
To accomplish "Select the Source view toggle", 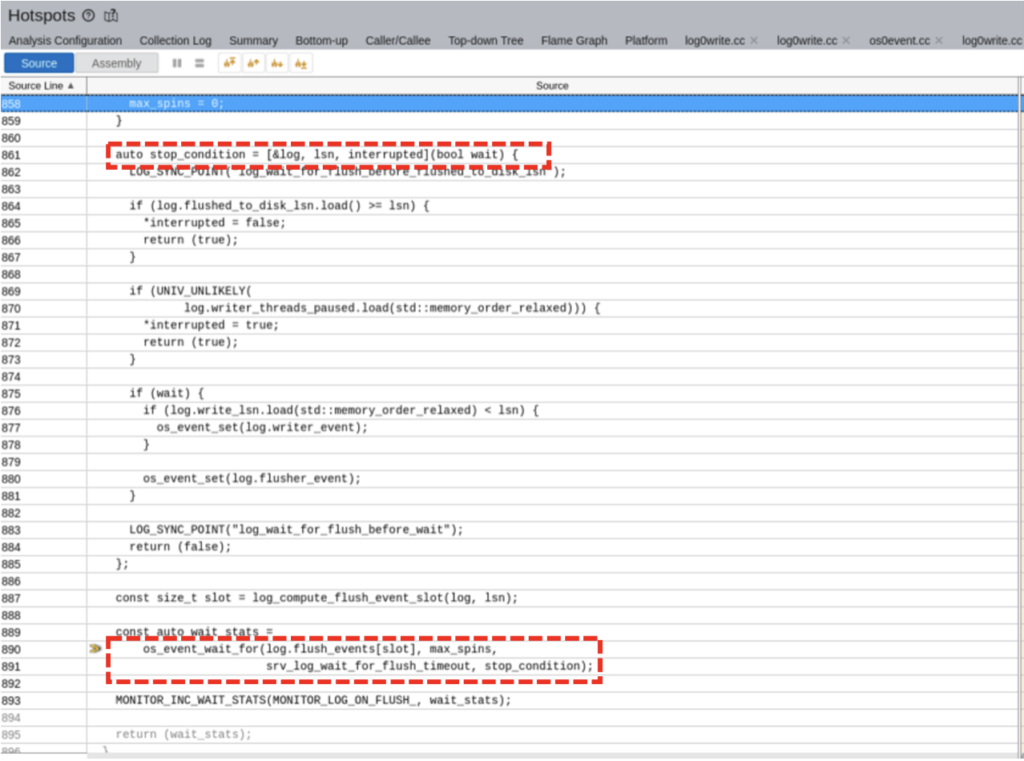I will (38, 62).
